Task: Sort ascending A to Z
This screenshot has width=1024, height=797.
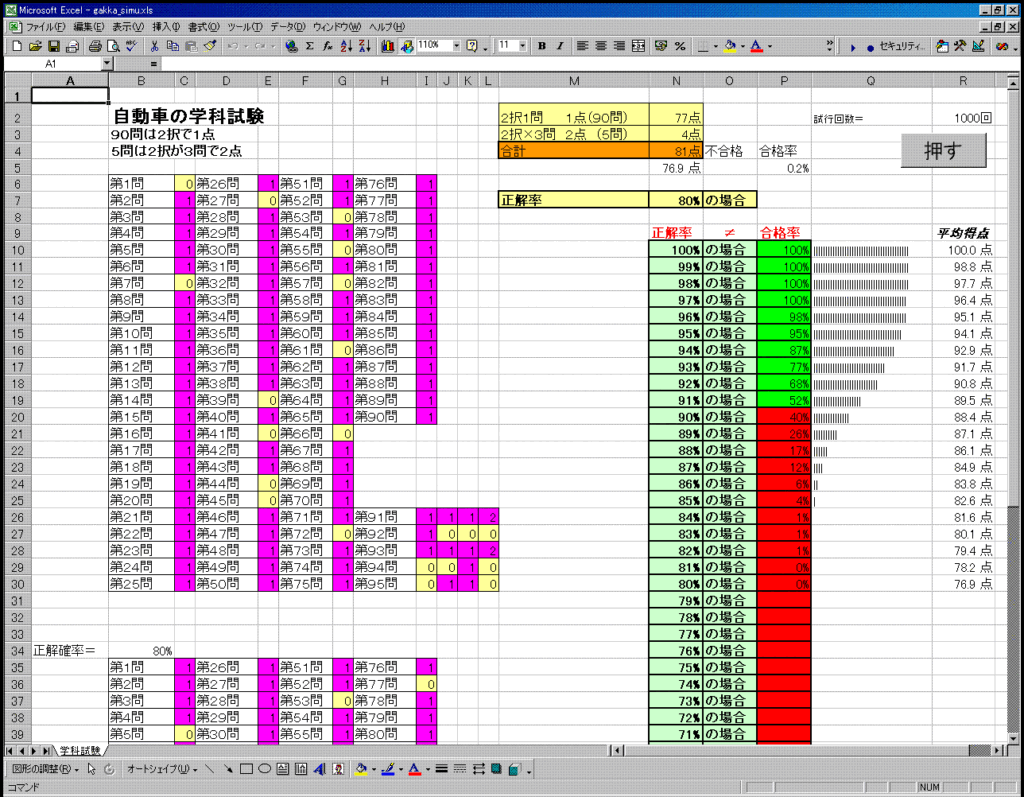Action: click(347, 46)
